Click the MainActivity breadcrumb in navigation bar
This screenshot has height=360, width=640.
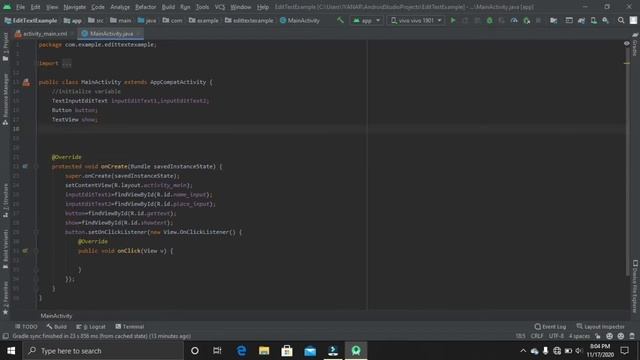coord(300,20)
